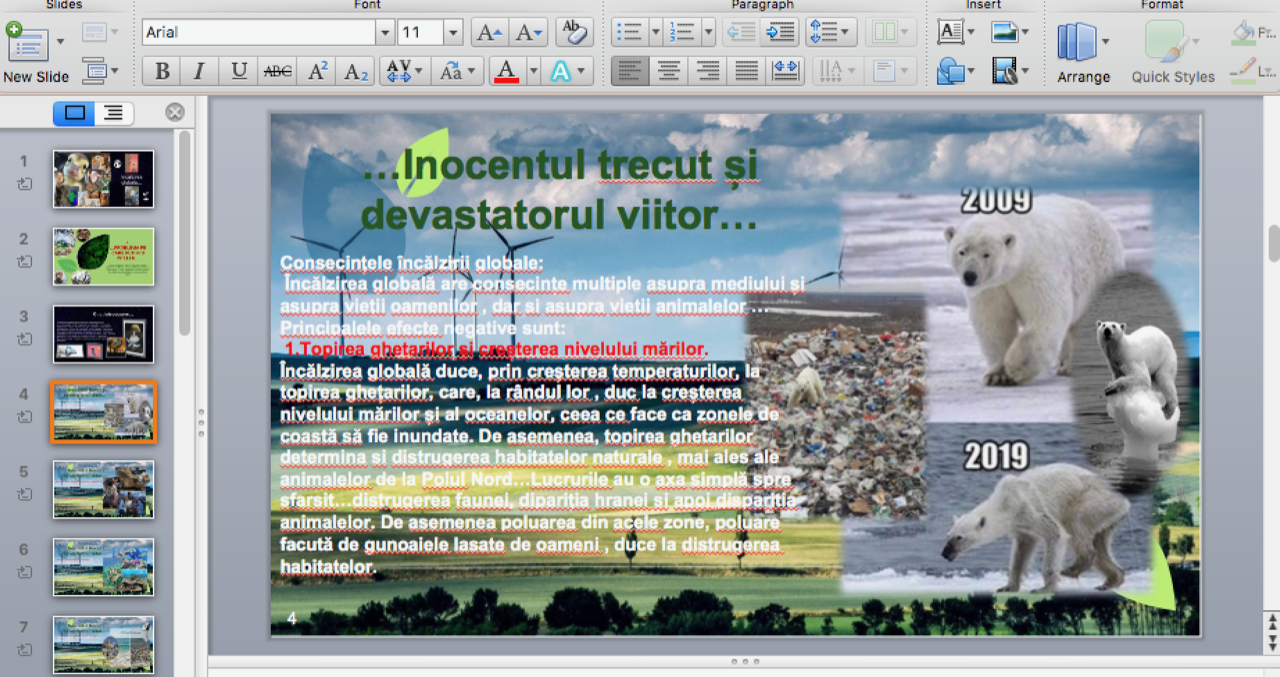Viewport: 1280px width, 677px height.
Task: Switch the slide pane to outline view
Action: tap(114, 113)
